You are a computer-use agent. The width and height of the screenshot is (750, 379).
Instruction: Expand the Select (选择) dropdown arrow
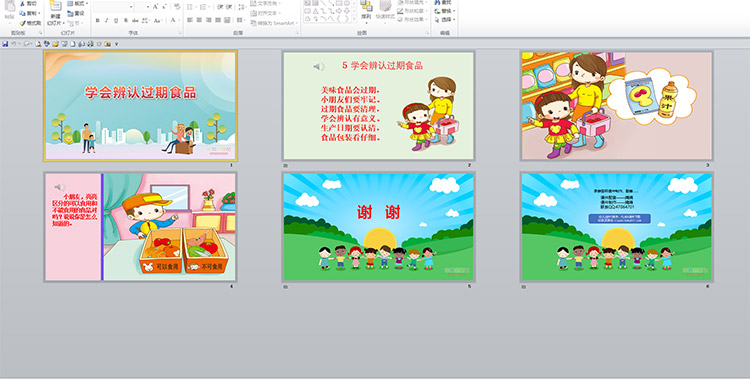point(454,20)
